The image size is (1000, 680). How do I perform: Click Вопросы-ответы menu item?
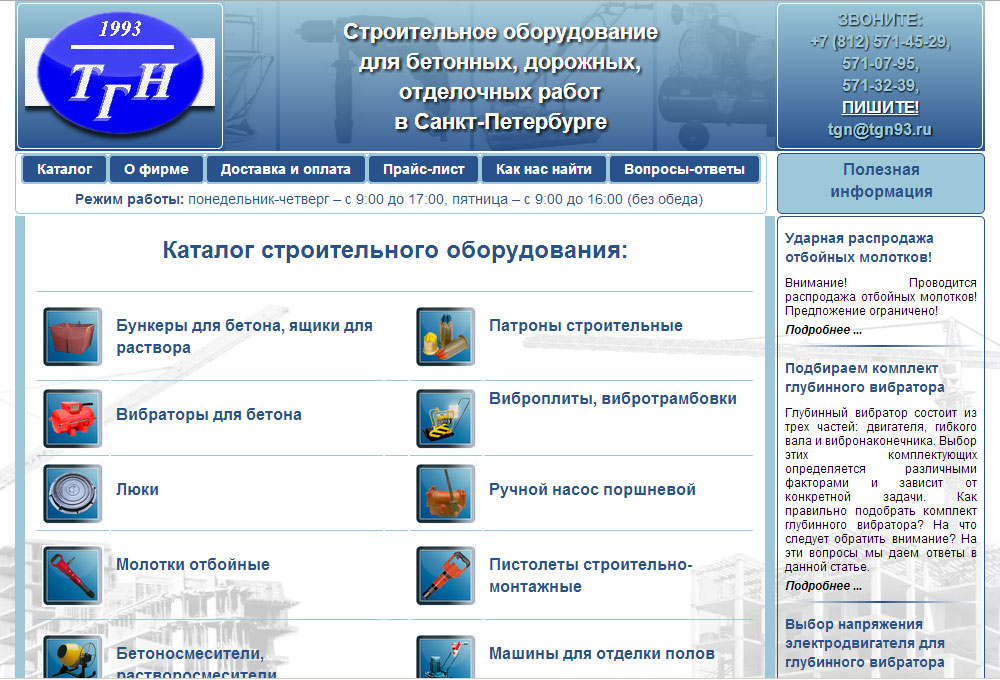(x=684, y=169)
